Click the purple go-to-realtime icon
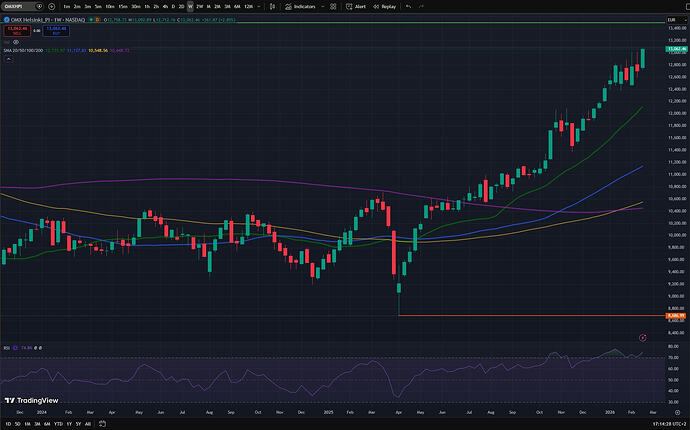The height and width of the screenshot is (430, 690). 642,338
